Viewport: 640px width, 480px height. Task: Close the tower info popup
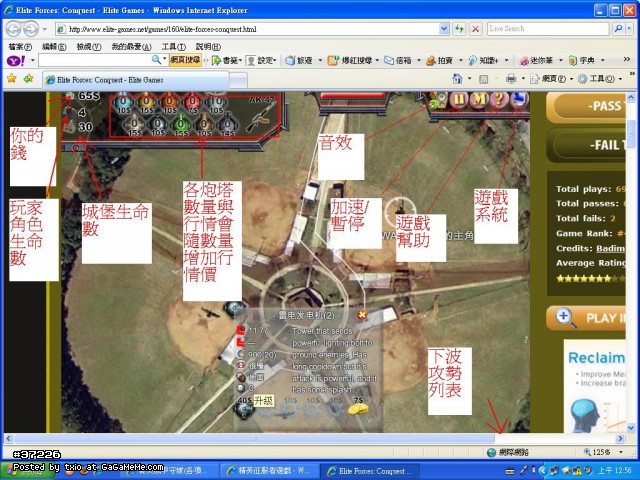point(362,314)
